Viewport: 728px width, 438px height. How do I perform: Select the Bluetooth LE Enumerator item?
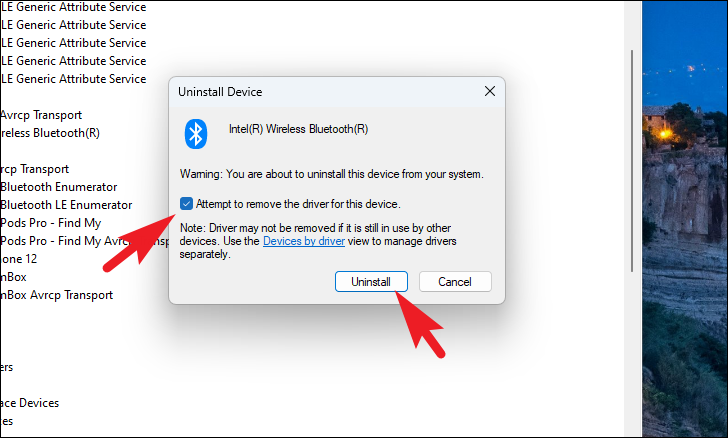(66, 205)
